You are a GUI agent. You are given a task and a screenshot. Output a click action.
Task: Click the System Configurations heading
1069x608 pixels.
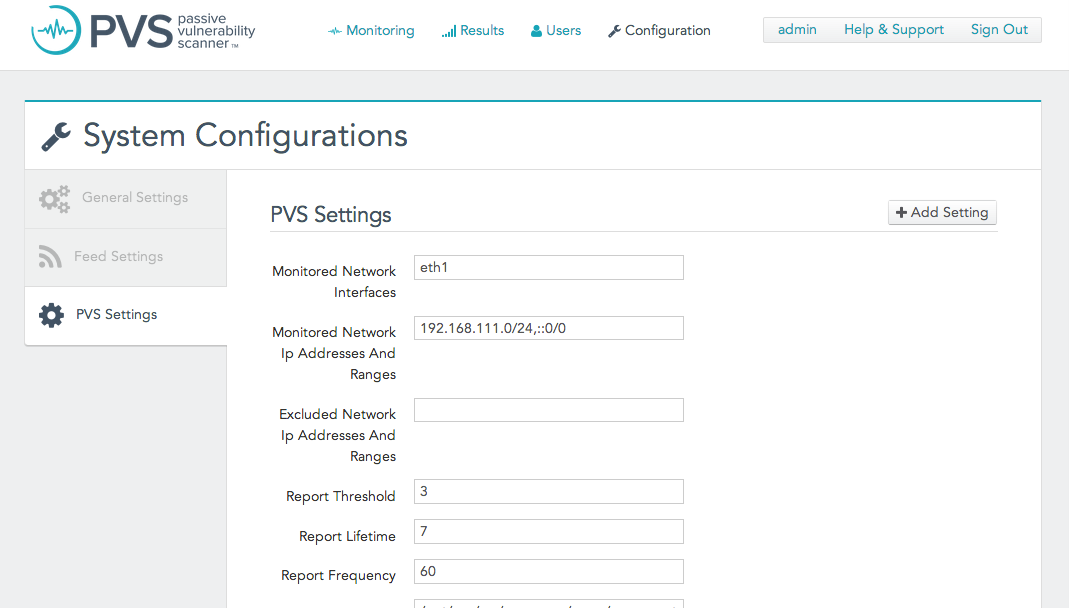245,136
